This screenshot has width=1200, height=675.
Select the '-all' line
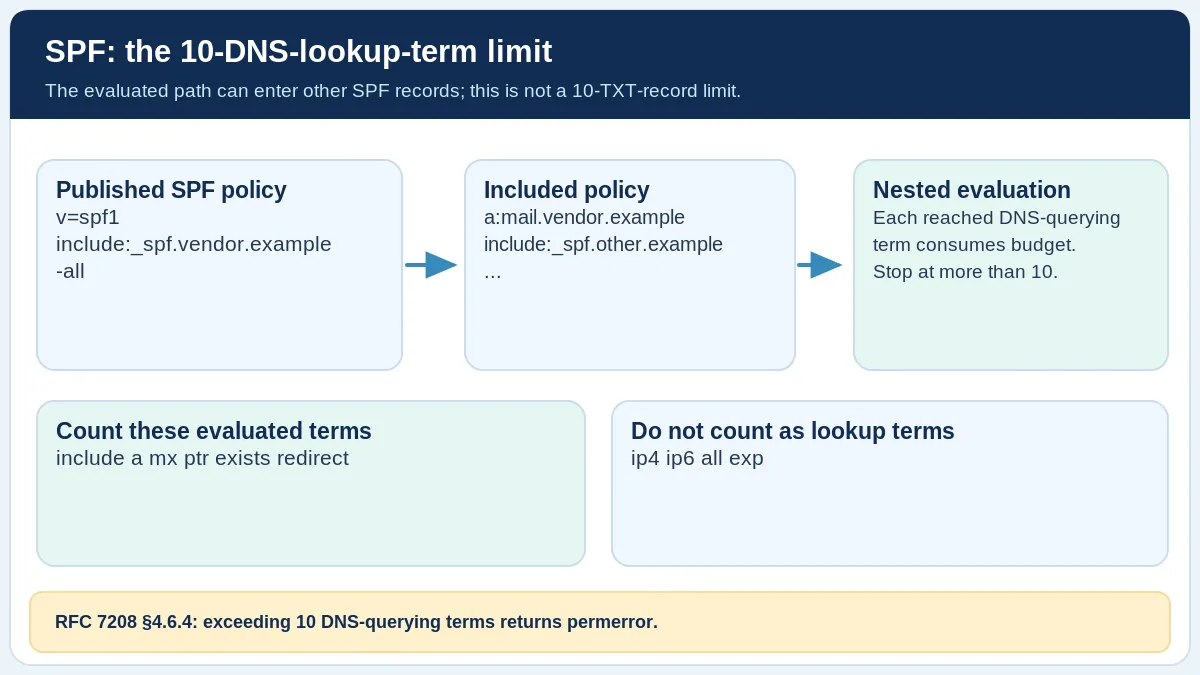pyautogui.click(x=70, y=271)
